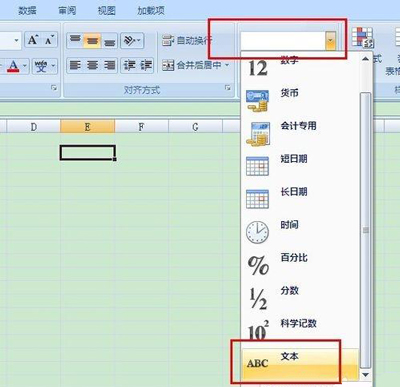Choose the 百分比 percentage format
The height and width of the screenshot is (387, 400).
(300, 264)
